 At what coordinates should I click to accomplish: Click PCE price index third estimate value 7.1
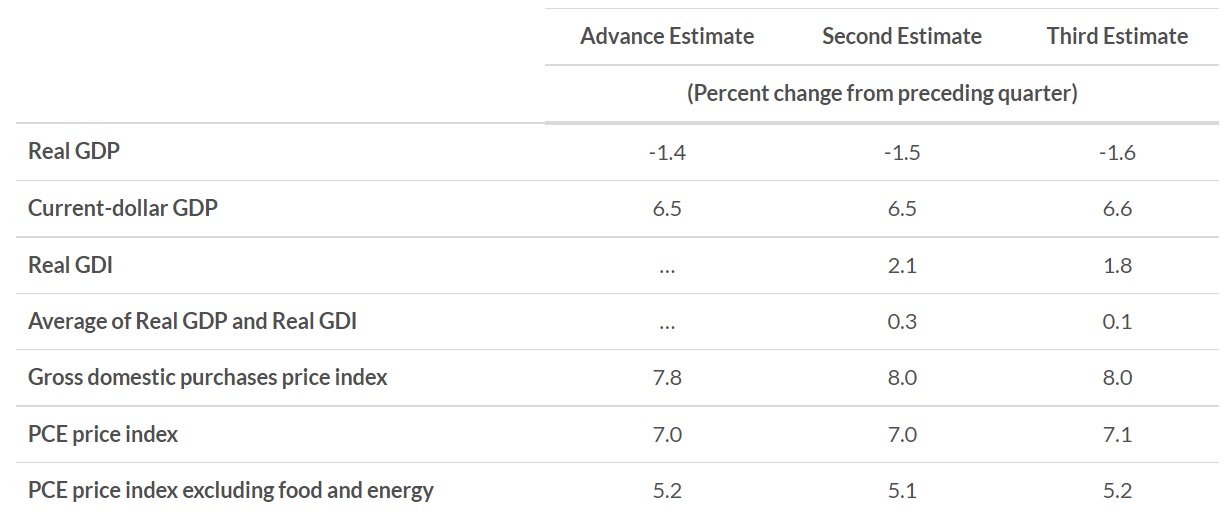[x=1117, y=434]
